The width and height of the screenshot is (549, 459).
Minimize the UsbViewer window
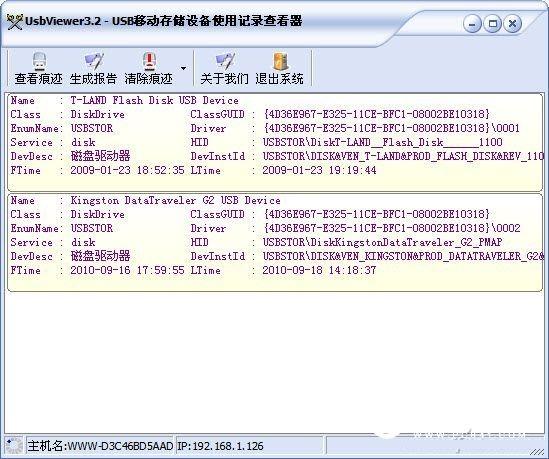pos(472,24)
